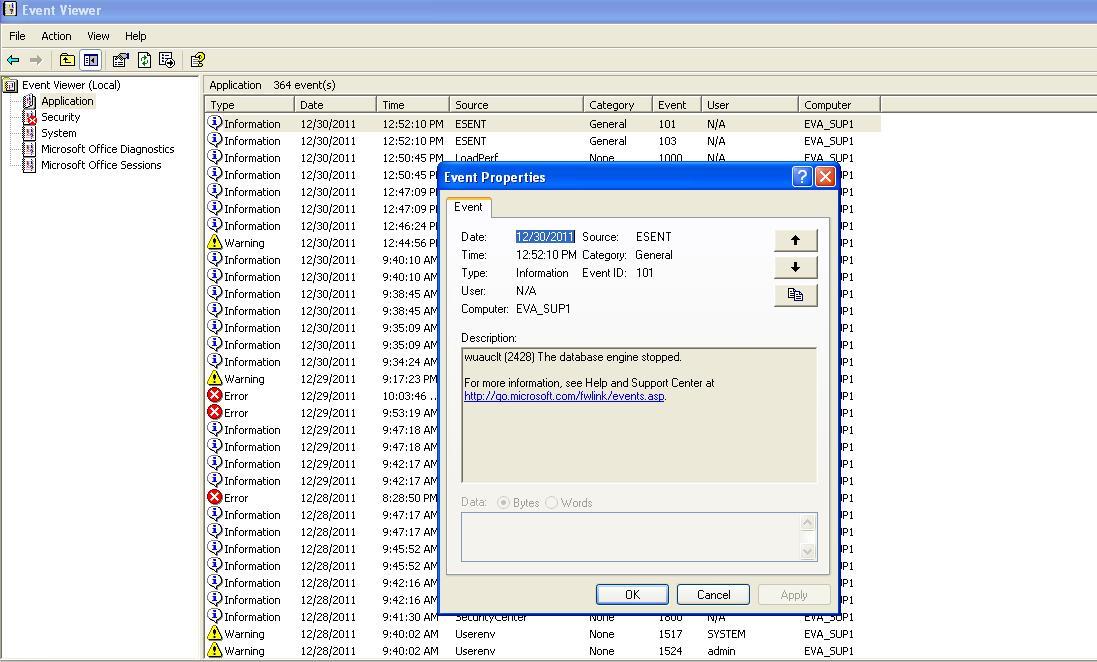Image resolution: width=1097 pixels, height=662 pixels.
Task: Select the Information row at 12:46:24 PM
Action: [322, 226]
